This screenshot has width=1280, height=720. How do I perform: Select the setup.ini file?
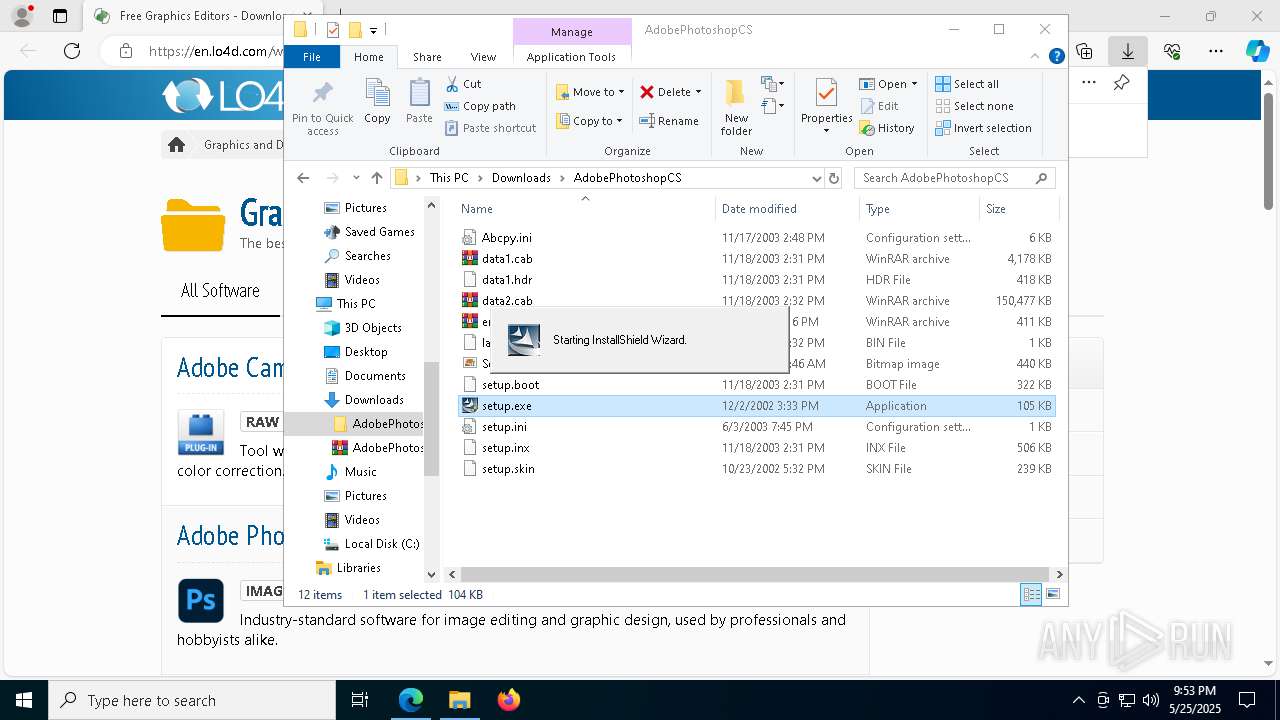[x=756, y=427]
